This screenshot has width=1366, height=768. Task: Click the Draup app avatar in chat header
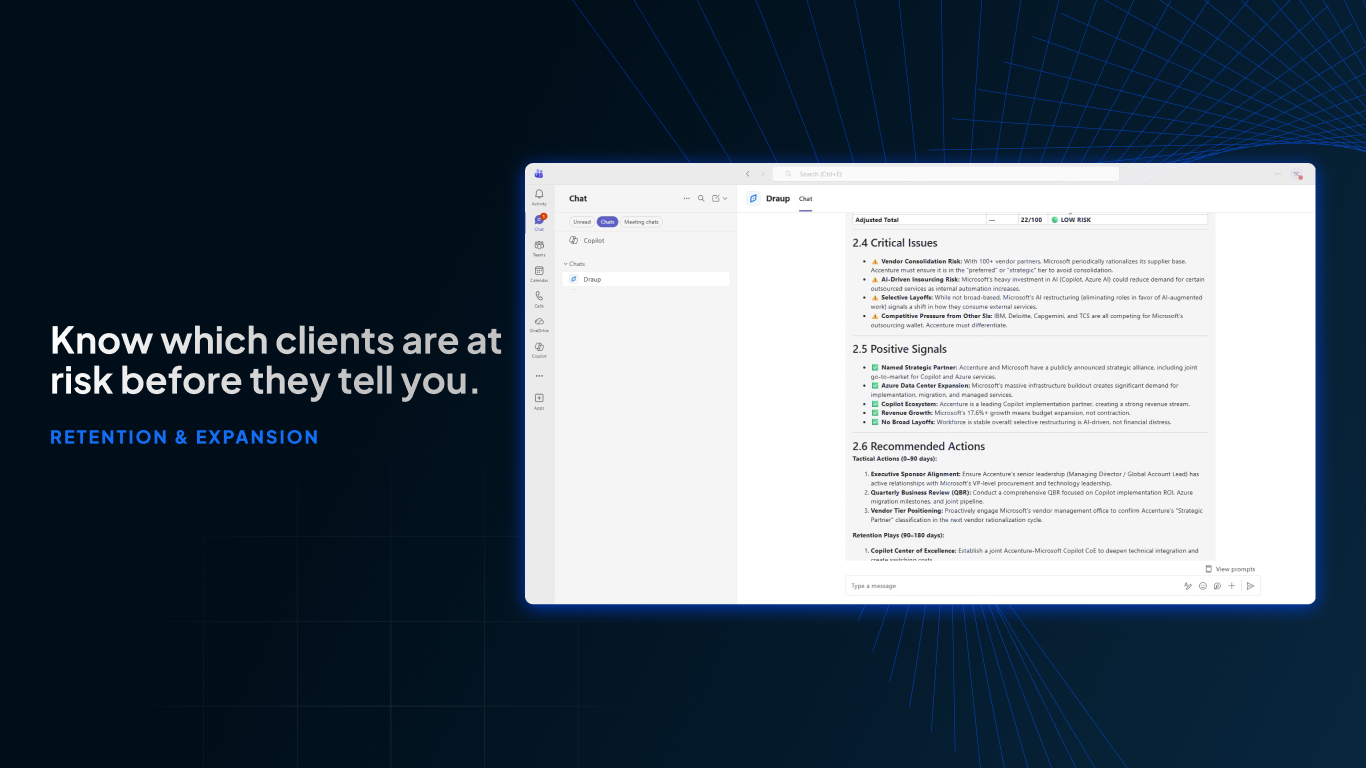(753, 198)
